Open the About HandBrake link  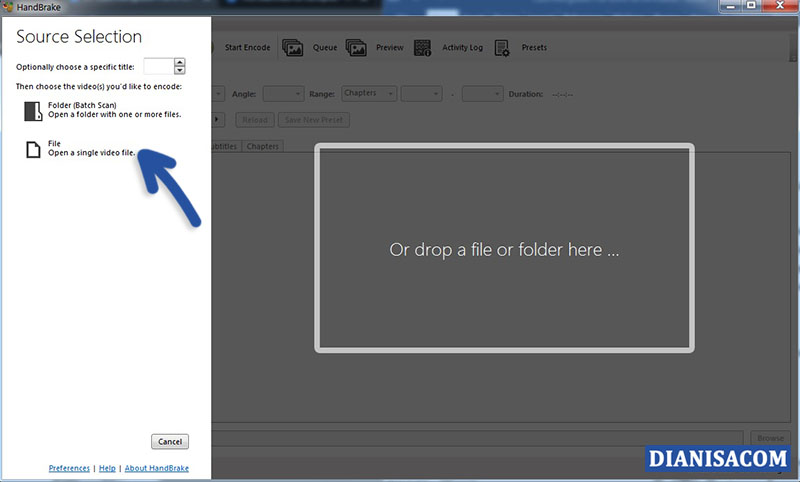(x=157, y=468)
